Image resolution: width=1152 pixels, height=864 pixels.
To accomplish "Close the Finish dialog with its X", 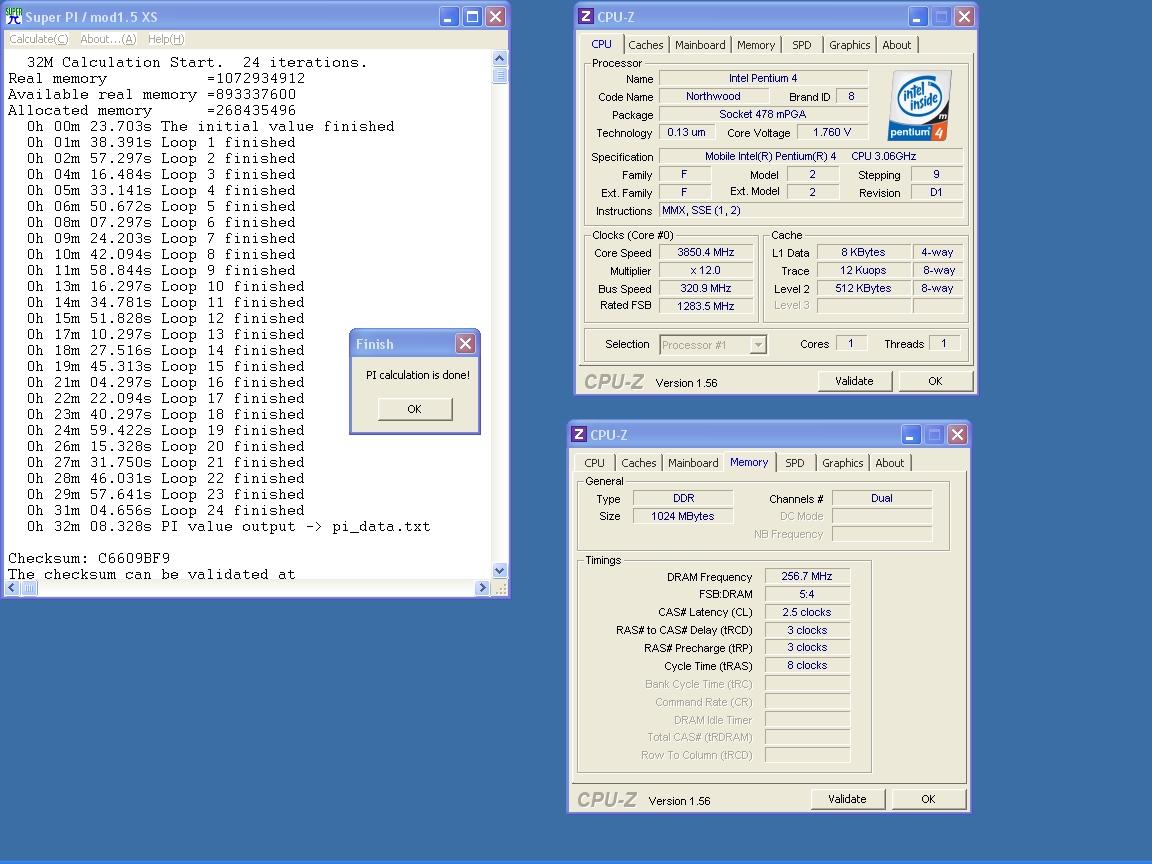I will pyautogui.click(x=465, y=344).
